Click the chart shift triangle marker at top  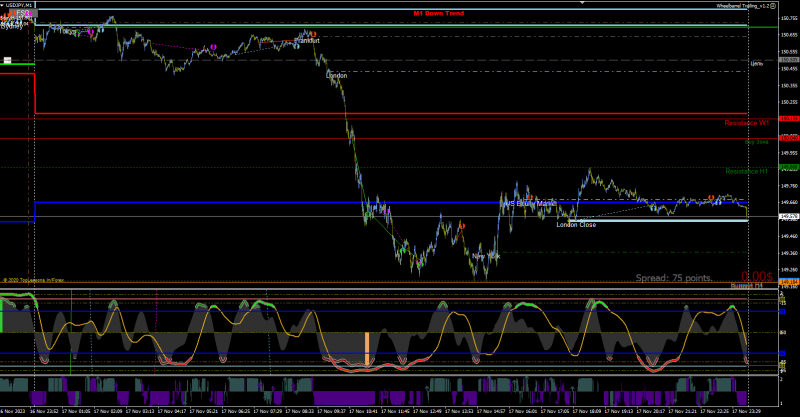click(x=582, y=3)
